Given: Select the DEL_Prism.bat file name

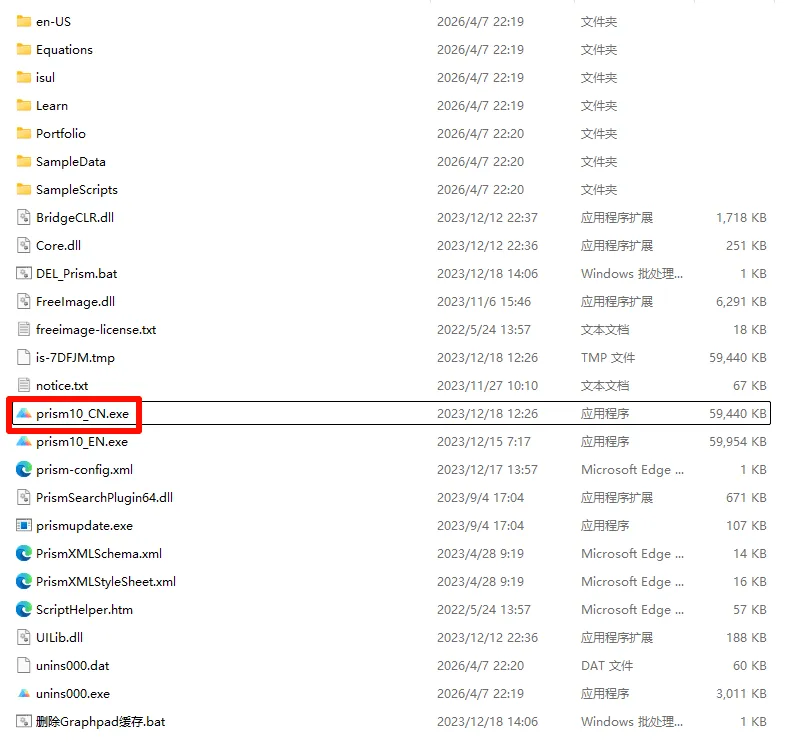Looking at the screenshot, I should pos(77,274).
